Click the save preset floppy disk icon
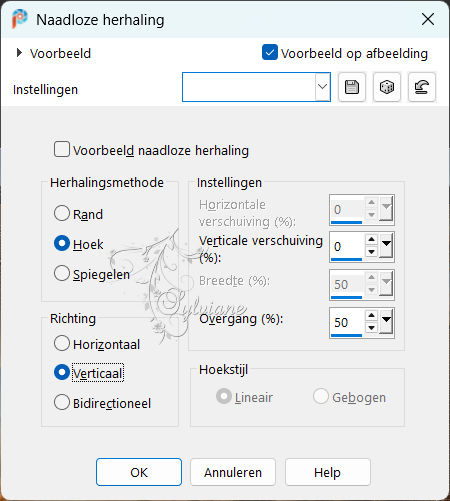 click(x=352, y=87)
